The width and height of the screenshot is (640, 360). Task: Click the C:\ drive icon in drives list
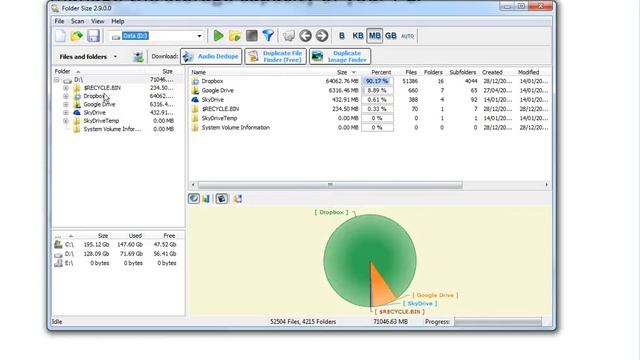[x=58, y=244]
